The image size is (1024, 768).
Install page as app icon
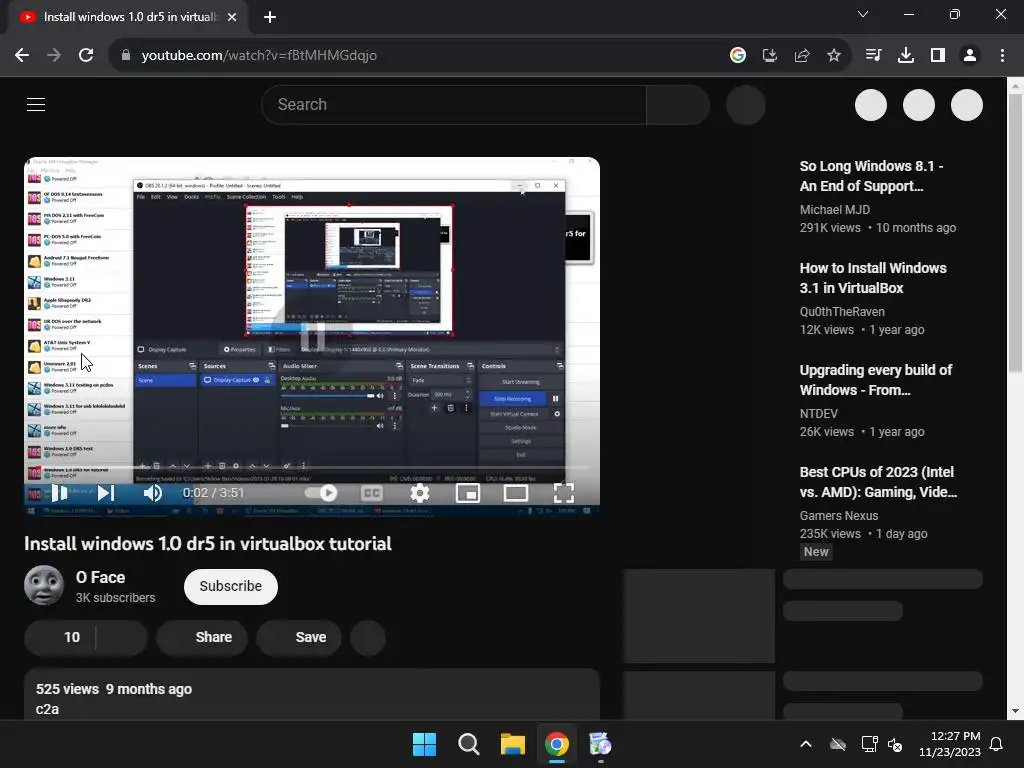(770, 56)
